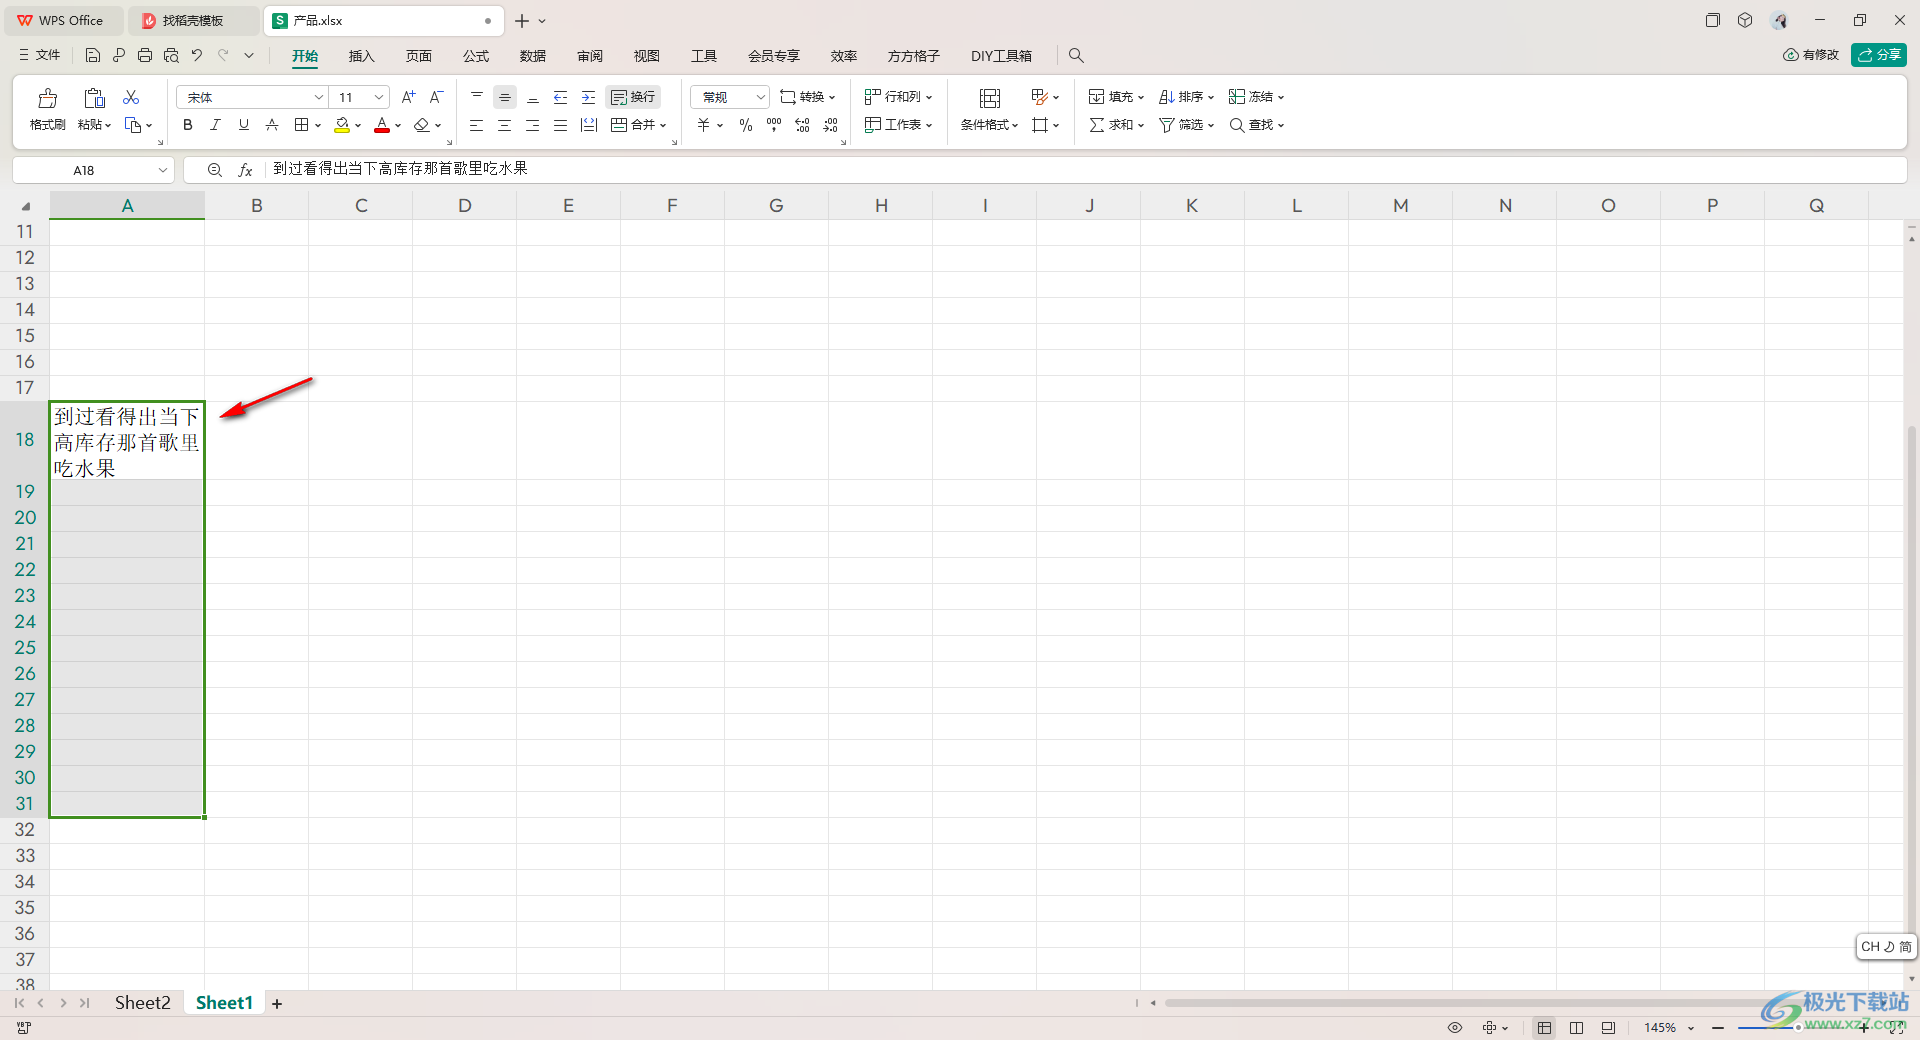Viewport: 1920px width, 1040px height.
Task: Click the insert function fx icon
Action: click(x=245, y=170)
